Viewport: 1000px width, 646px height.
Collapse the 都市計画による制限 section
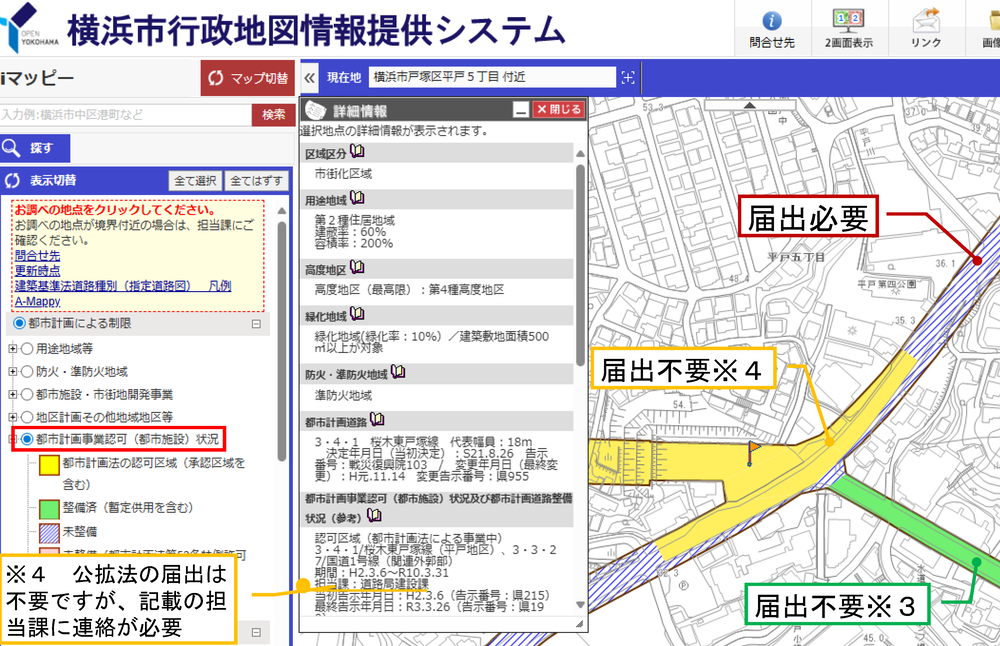click(256, 324)
